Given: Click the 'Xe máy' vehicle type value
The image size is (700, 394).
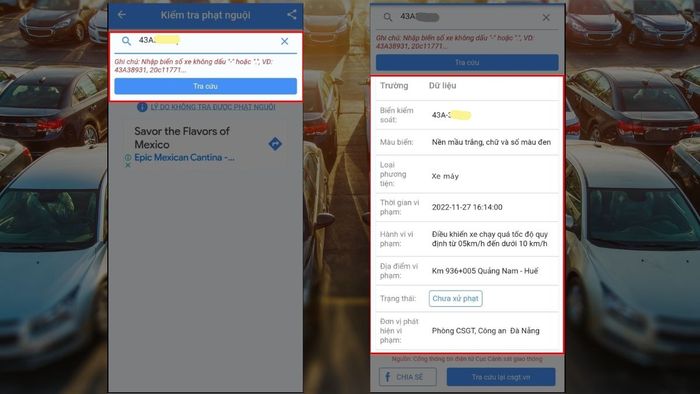Looking at the screenshot, I should click(x=445, y=176).
